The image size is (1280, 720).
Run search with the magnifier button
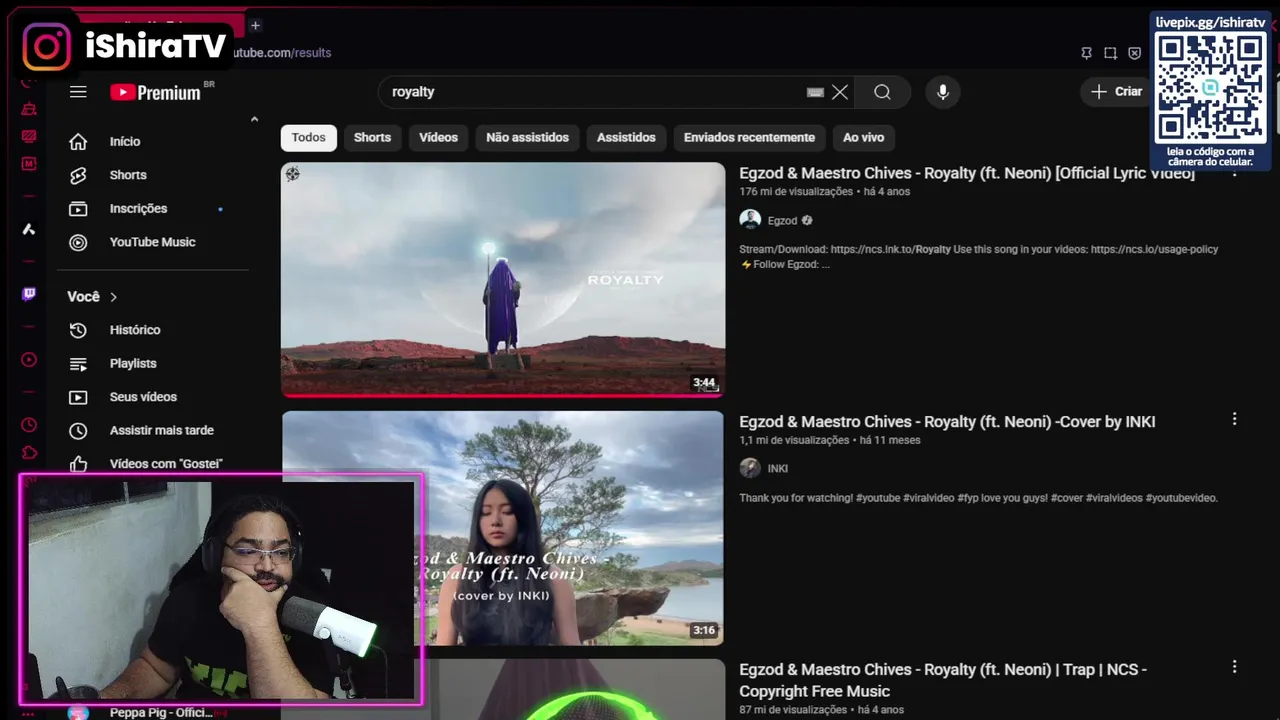coord(882,92)
